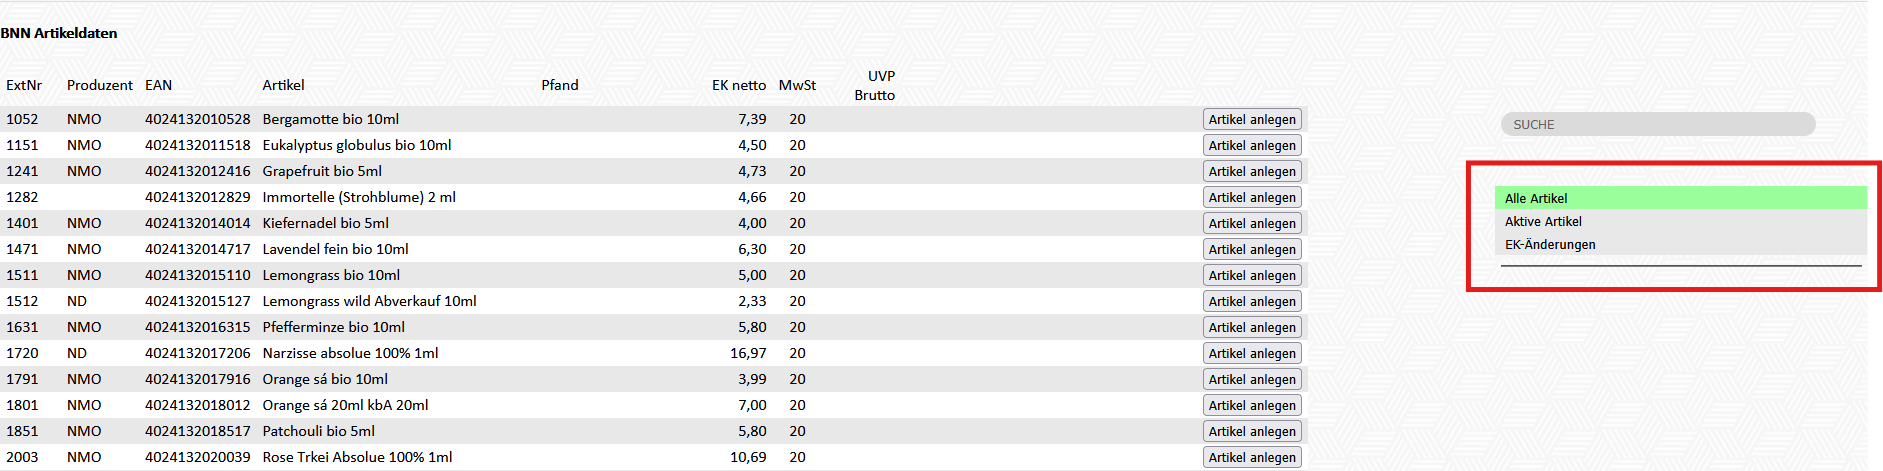Show EK-Änderungen filter list
The width and height of the screenshot is (1883, 471).
click(1550, 244)
